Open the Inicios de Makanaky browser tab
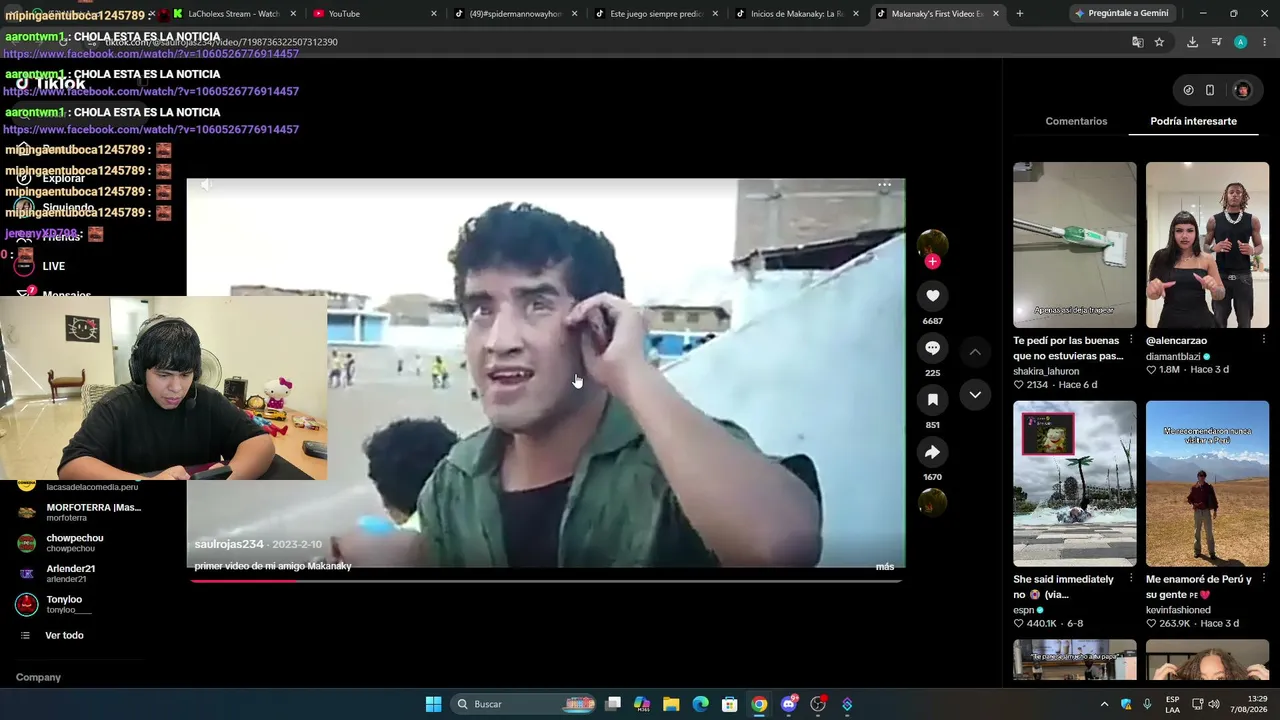 (797, 14)
